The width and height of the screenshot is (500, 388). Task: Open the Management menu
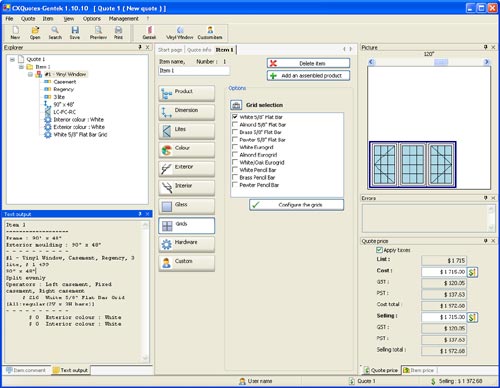(x=124, y=19)
